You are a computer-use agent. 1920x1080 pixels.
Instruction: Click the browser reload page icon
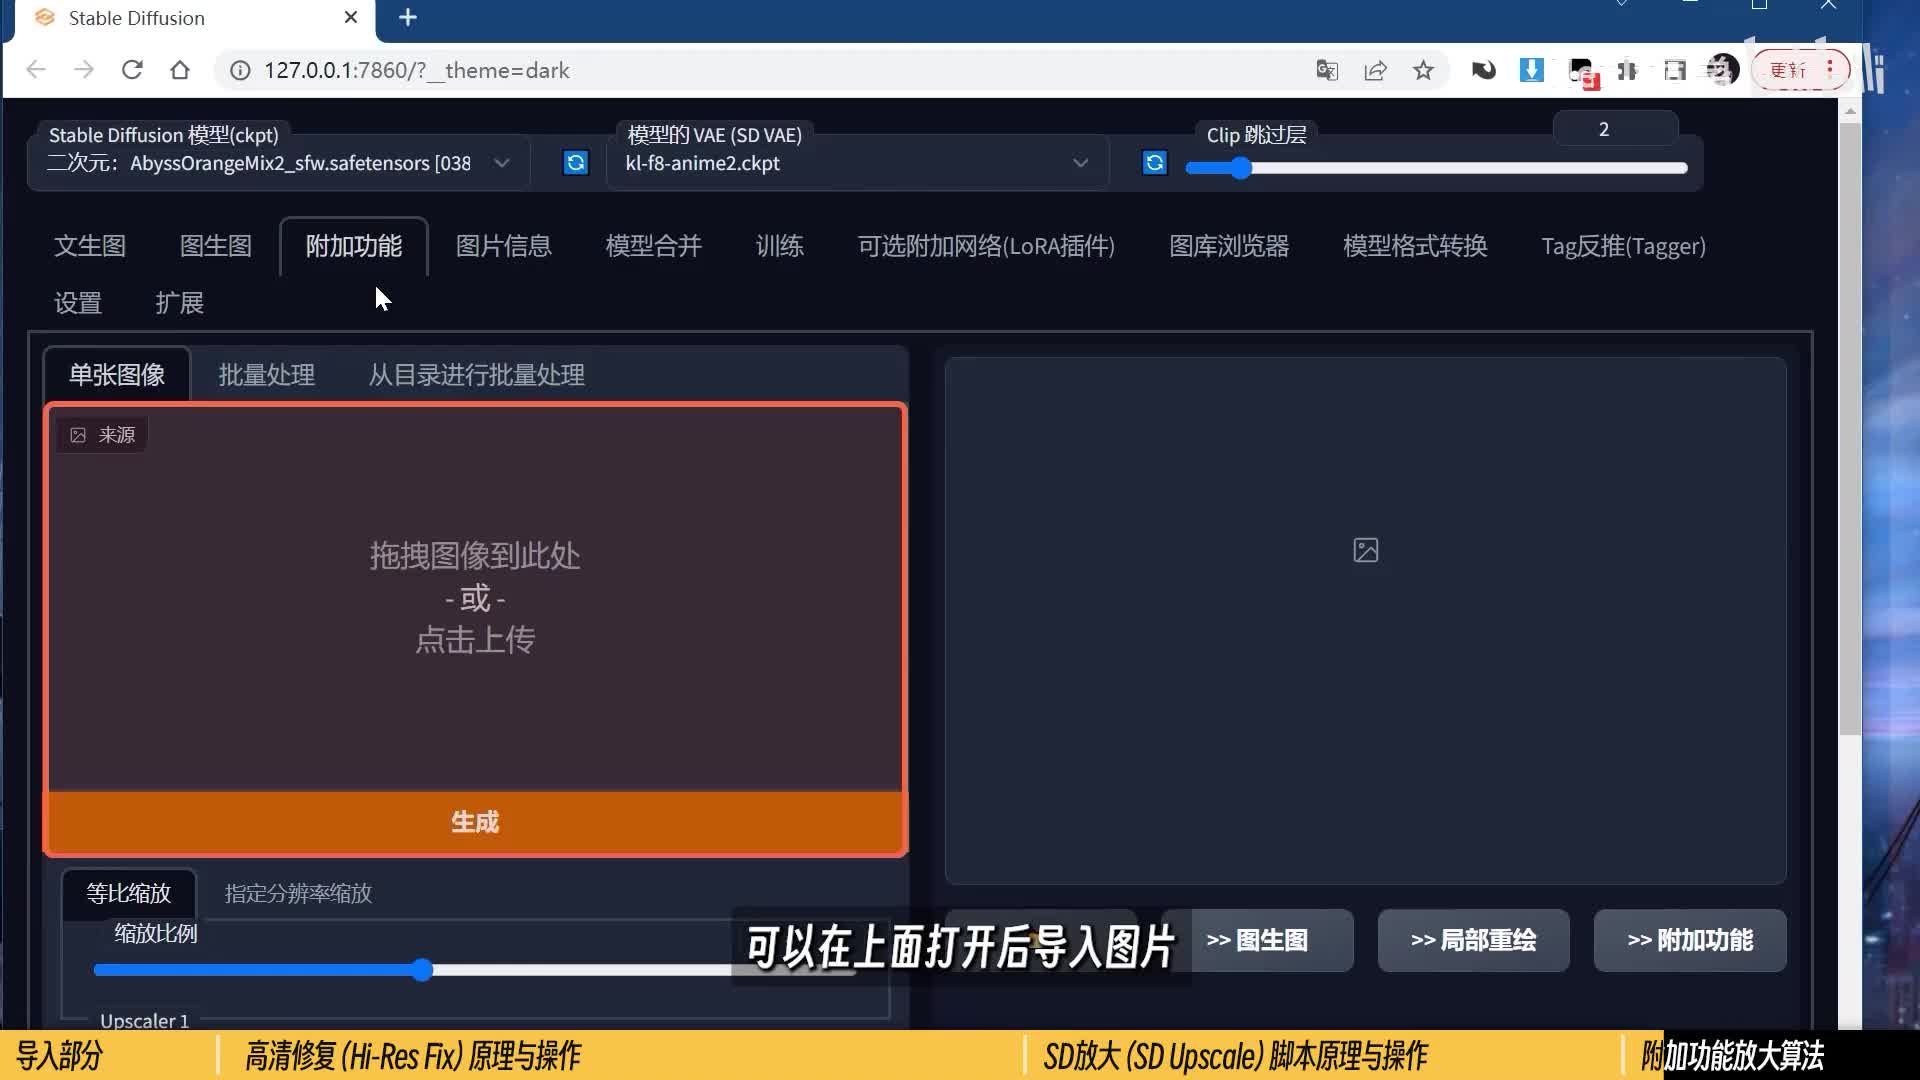point(132,70)
